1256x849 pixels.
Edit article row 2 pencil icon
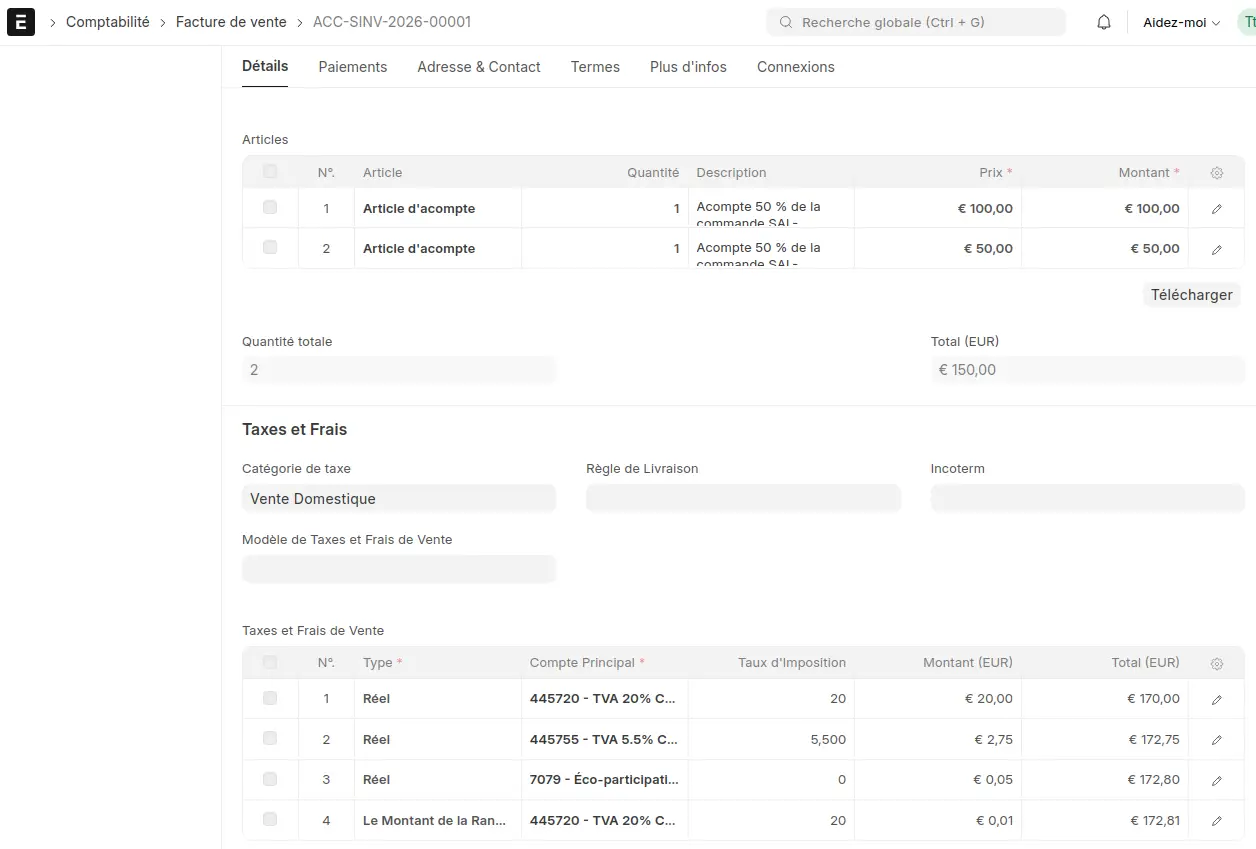(1217, 249)
